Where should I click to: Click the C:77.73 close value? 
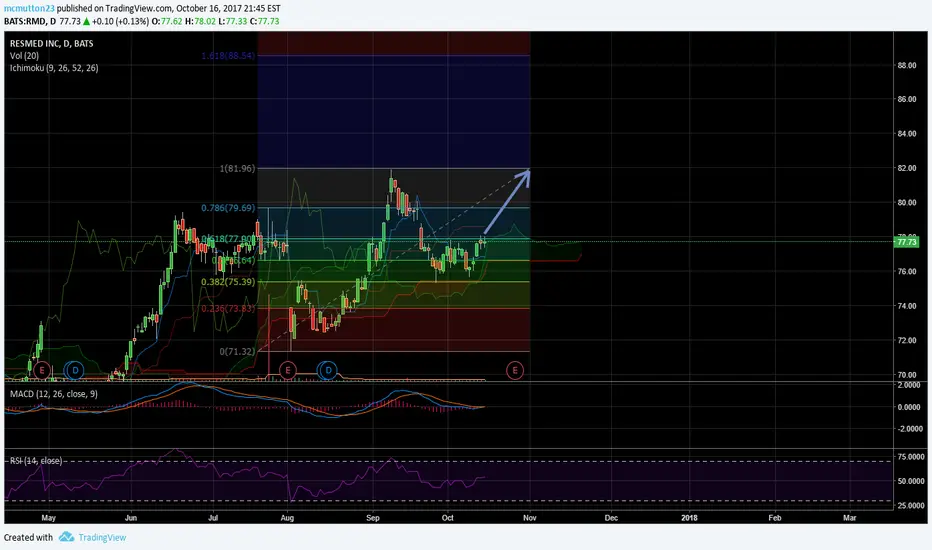click(265, 21)
